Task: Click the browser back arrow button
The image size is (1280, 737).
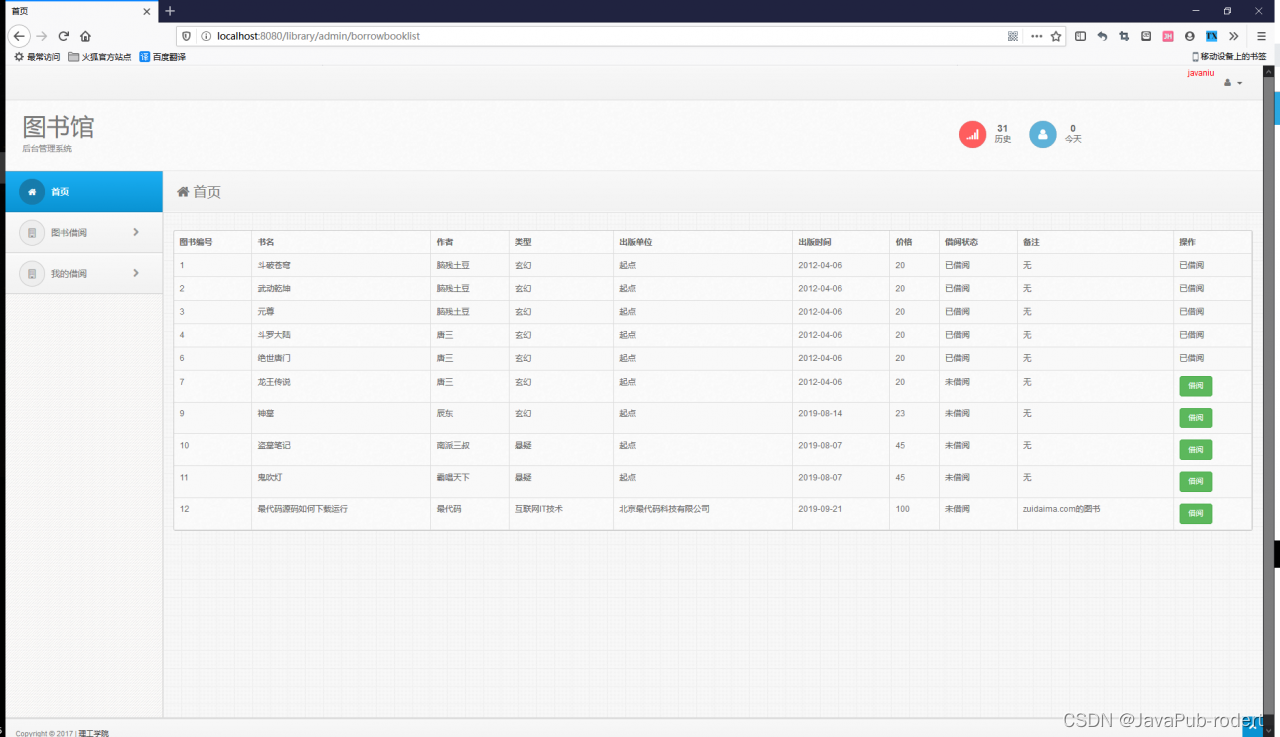Action: pyautogui.click(x=18, y=36)
